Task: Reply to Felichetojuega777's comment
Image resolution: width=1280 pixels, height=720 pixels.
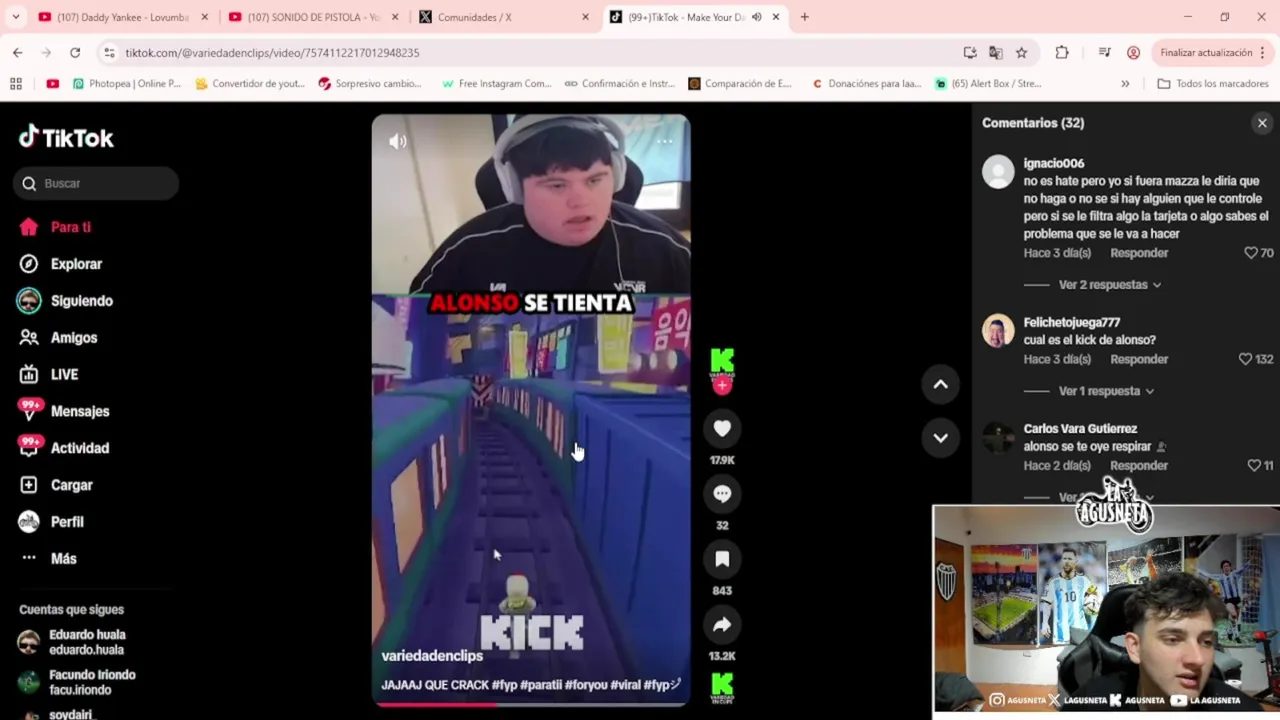Action: [1139, 359]
